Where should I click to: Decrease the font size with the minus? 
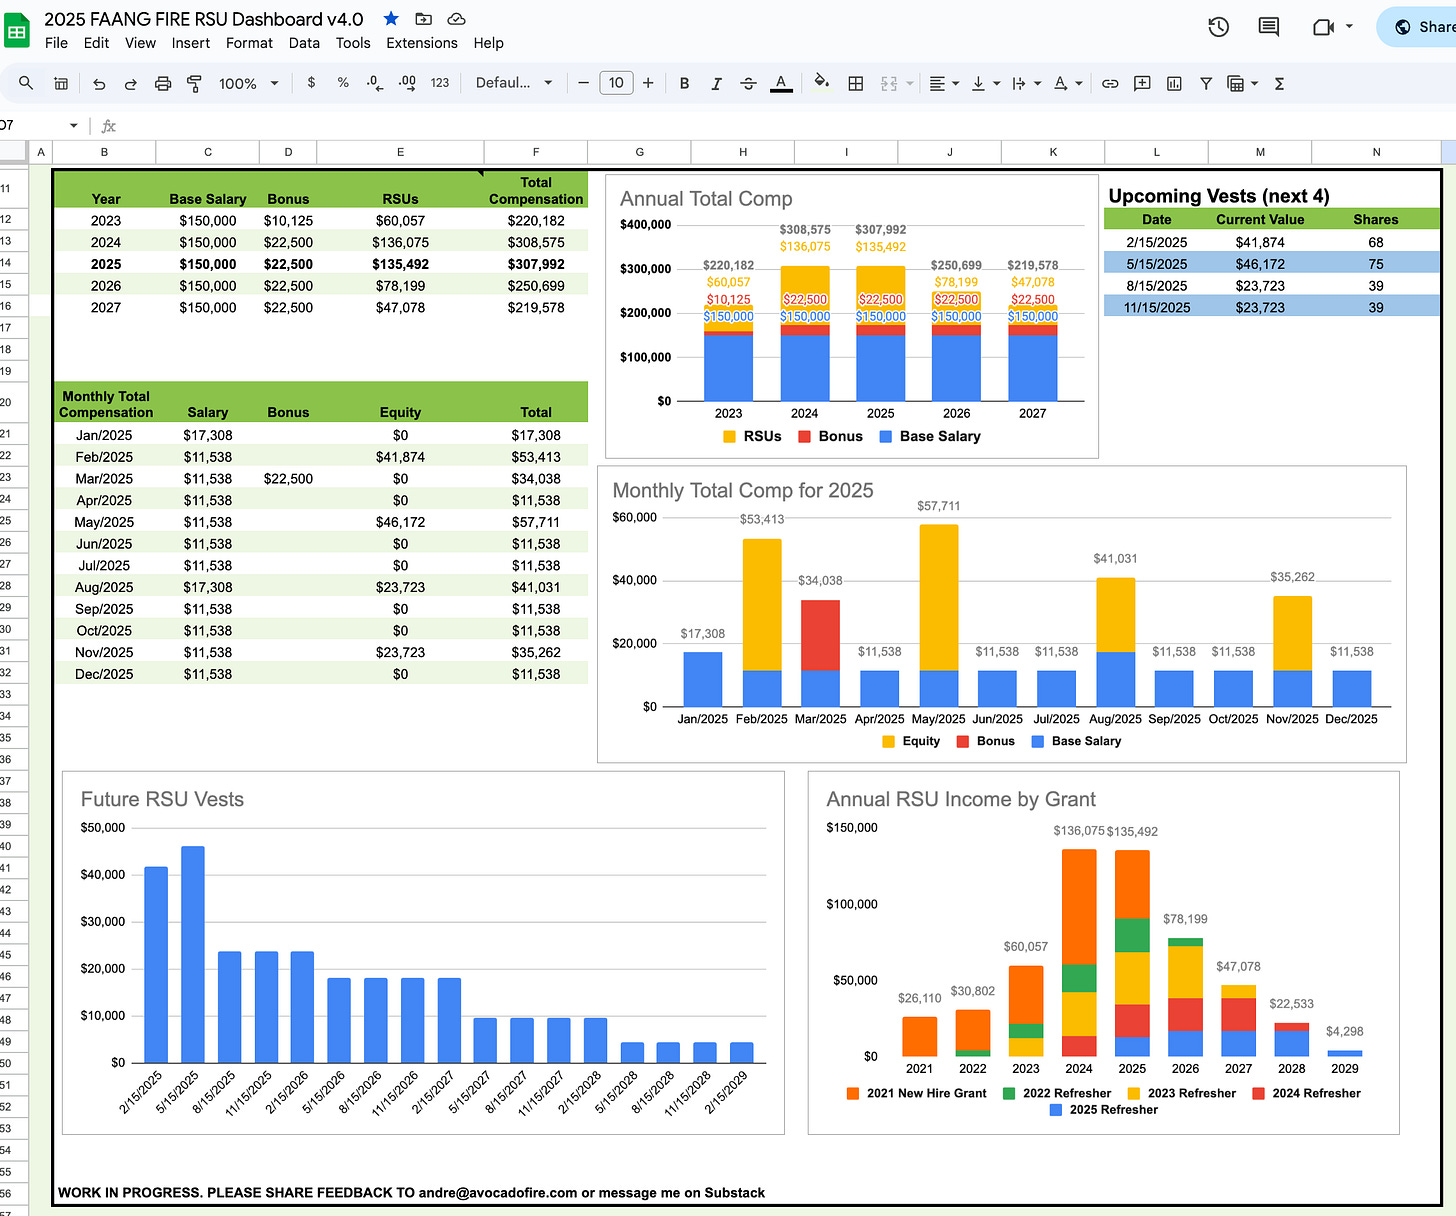click(583, 83)
